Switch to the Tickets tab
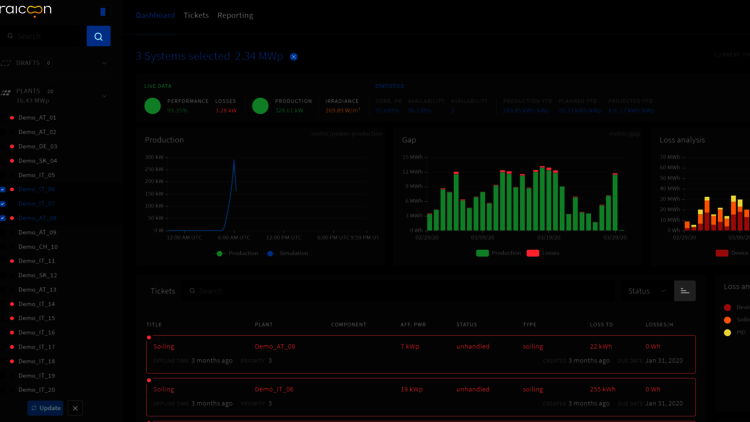The image size is (750, 422). [196, 15]
